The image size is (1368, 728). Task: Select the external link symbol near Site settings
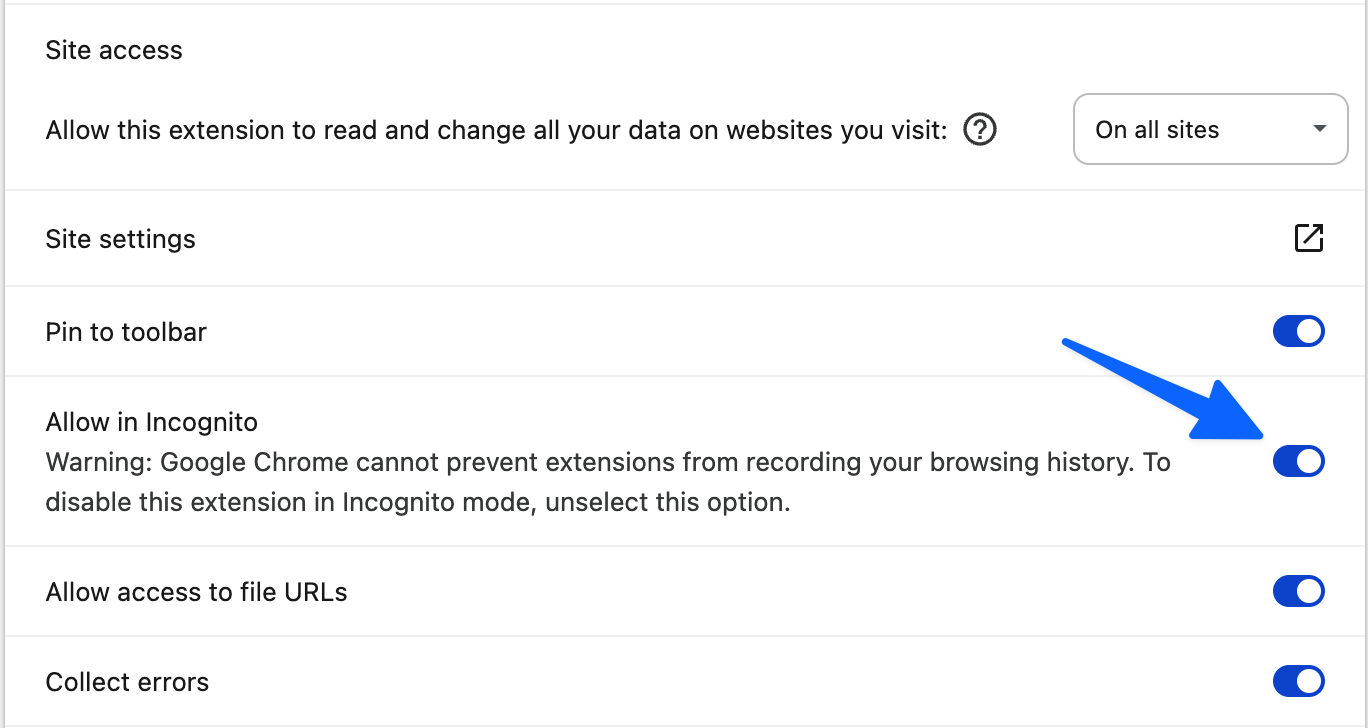point(1310,238)
